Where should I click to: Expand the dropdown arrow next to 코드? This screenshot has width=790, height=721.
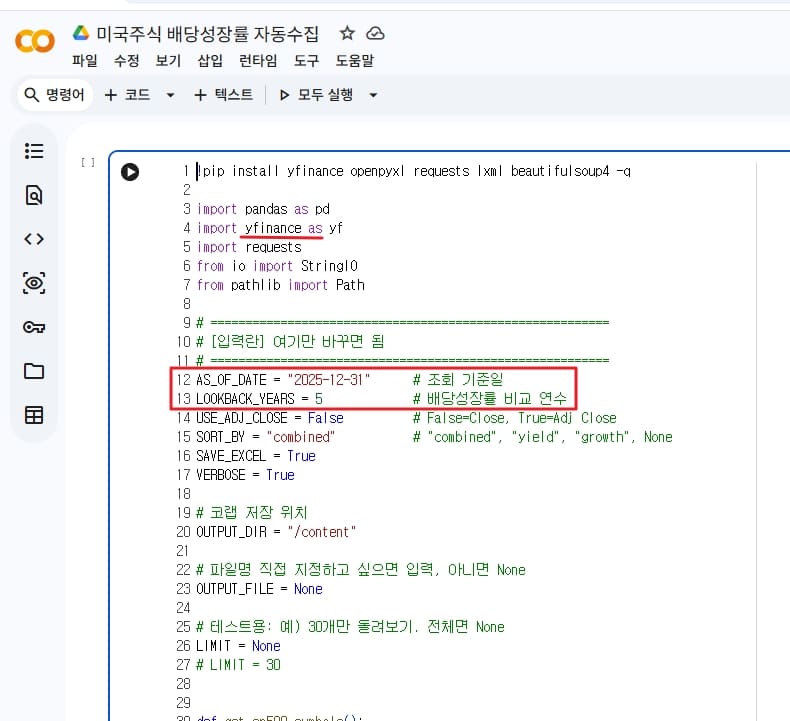[170, 95]
